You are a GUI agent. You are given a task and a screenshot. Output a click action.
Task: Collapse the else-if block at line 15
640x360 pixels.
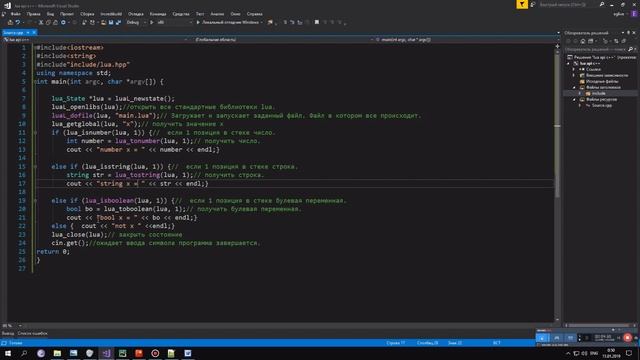36,167
